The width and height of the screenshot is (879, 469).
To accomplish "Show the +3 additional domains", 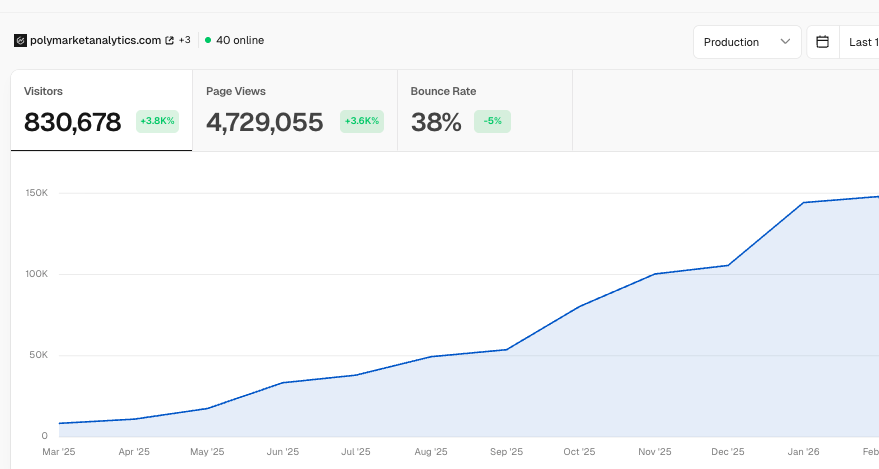I will click(184, 40).
